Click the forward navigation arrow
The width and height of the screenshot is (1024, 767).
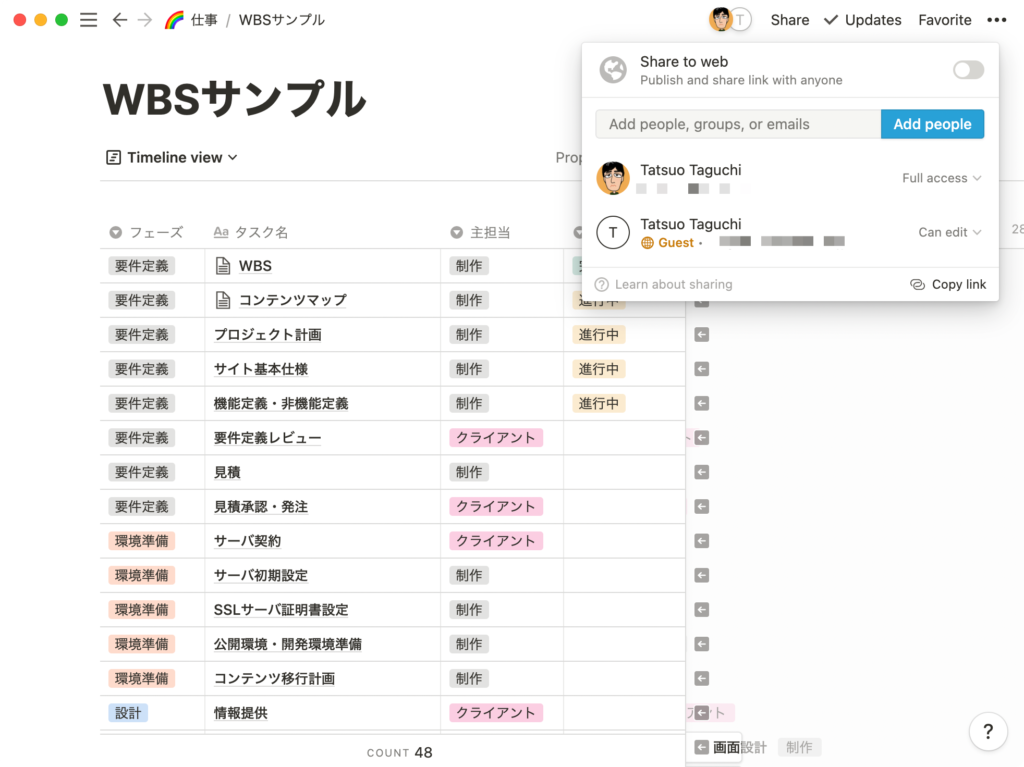[x=145, y=20]
